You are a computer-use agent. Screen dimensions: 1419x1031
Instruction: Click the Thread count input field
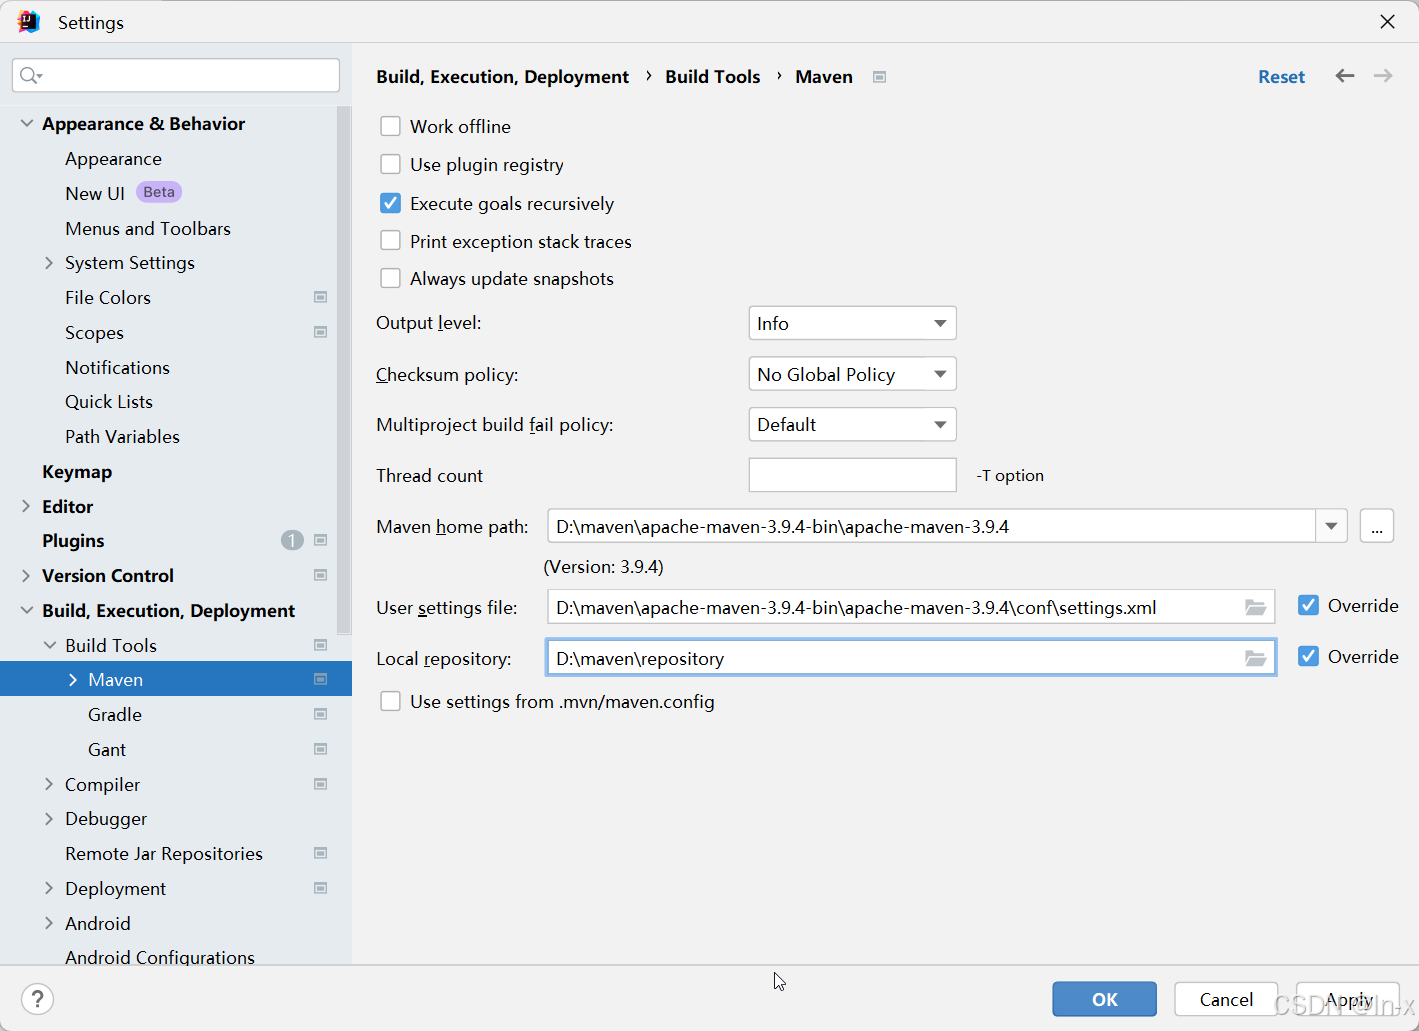852,475
